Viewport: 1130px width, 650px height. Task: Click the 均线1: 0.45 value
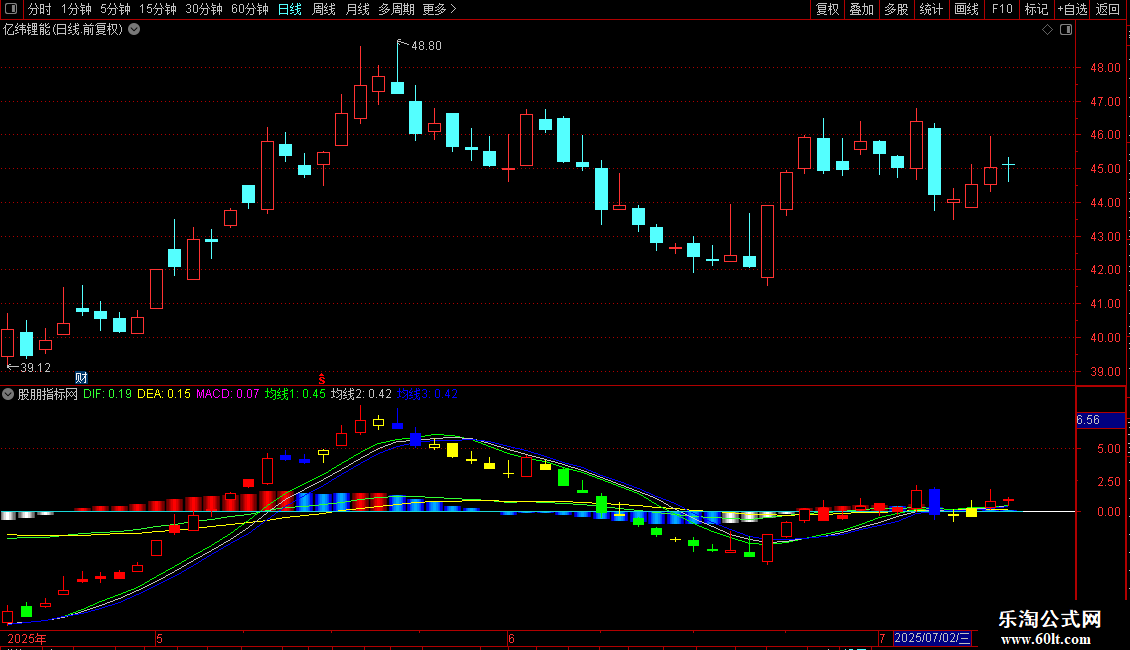point(295,394)
